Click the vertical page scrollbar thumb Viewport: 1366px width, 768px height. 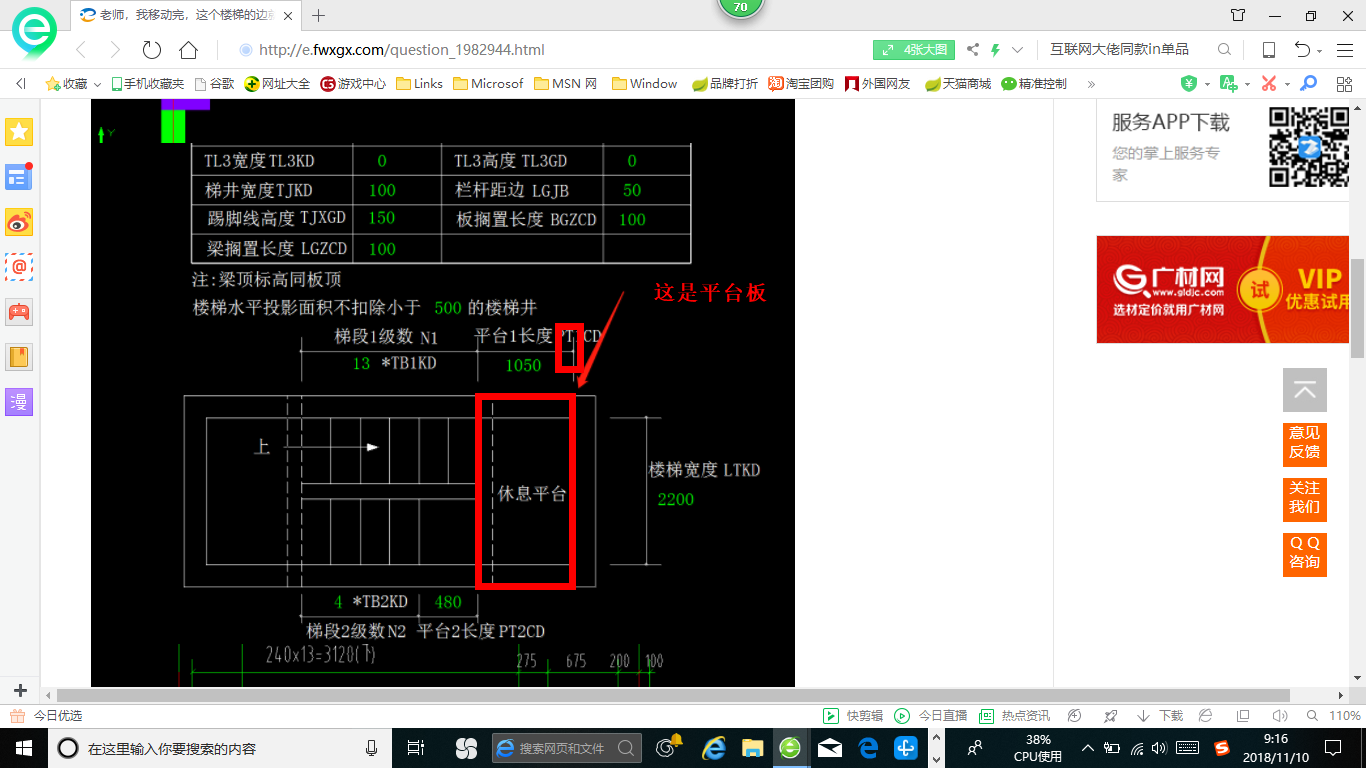(1357, 308)
